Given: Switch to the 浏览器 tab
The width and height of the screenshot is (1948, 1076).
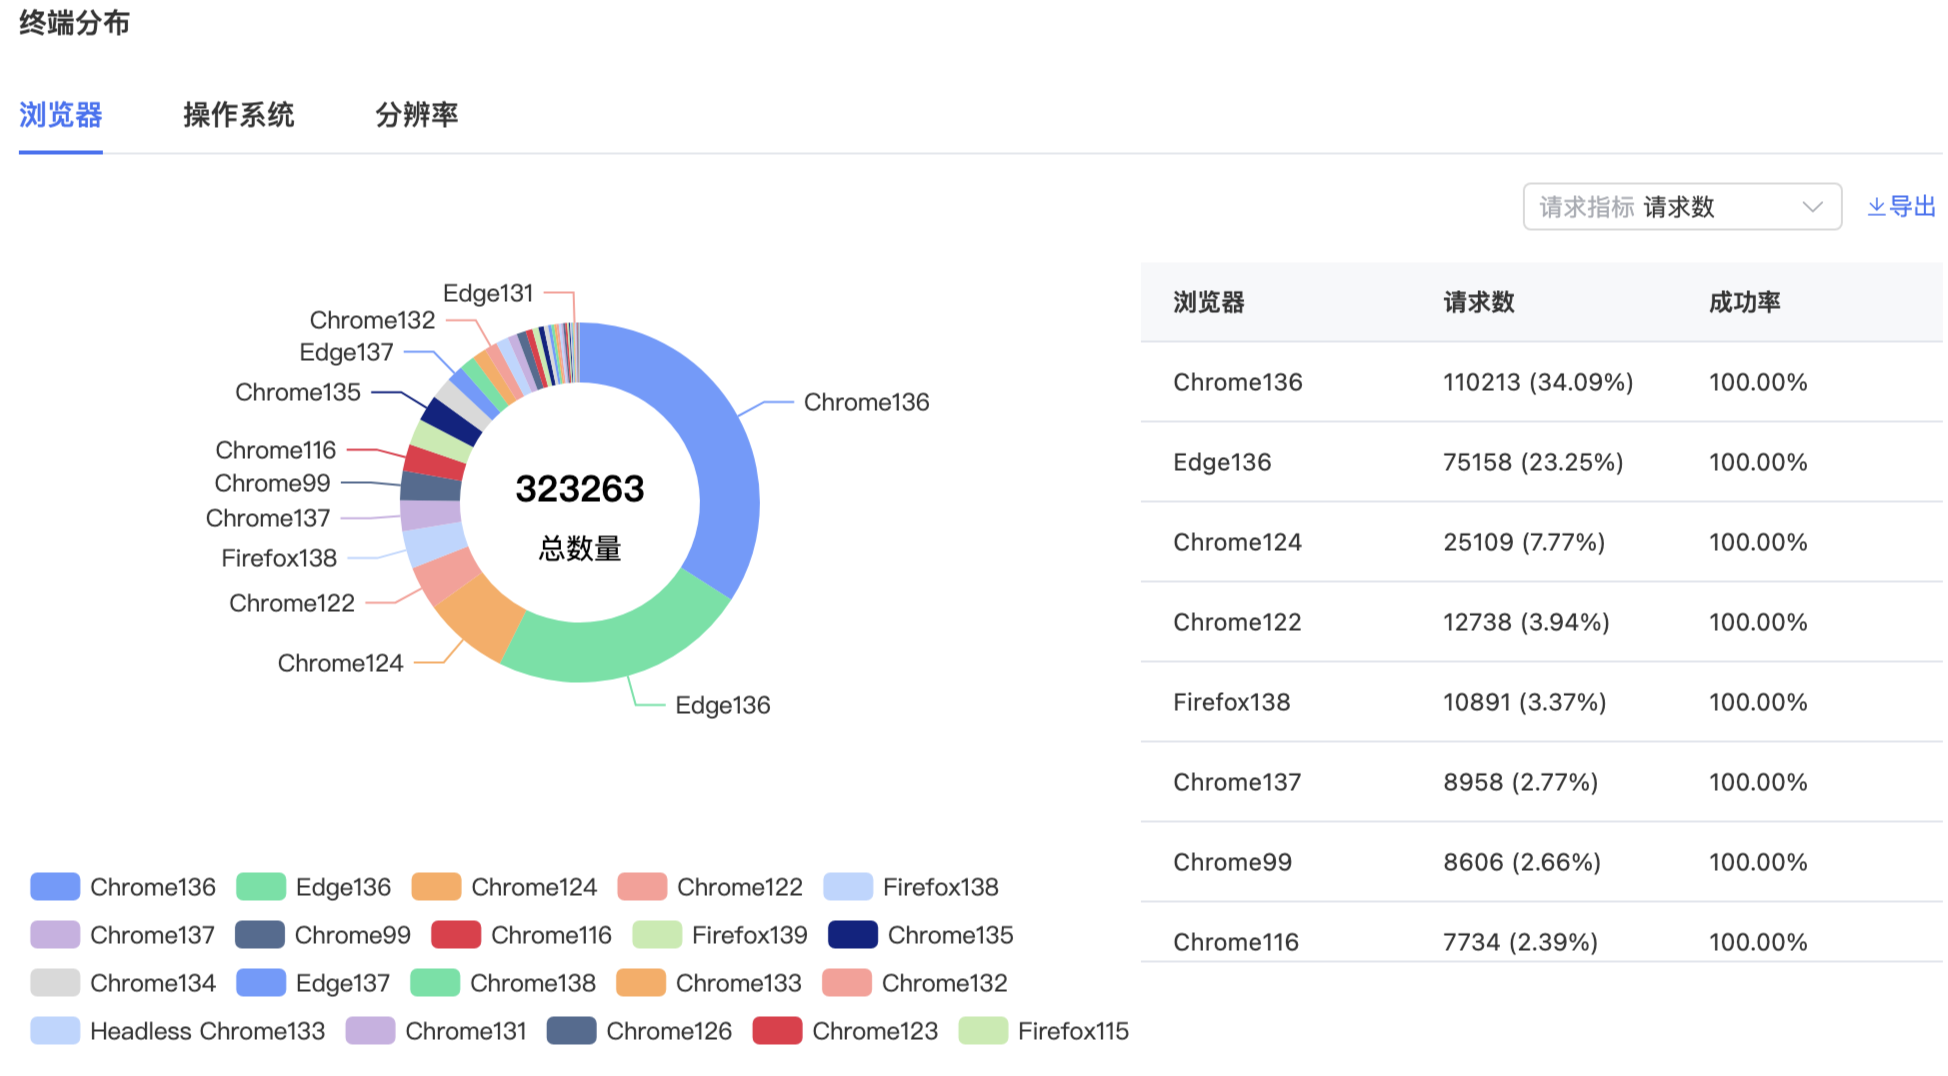Looking at the screenshot, I should (61, 115).
